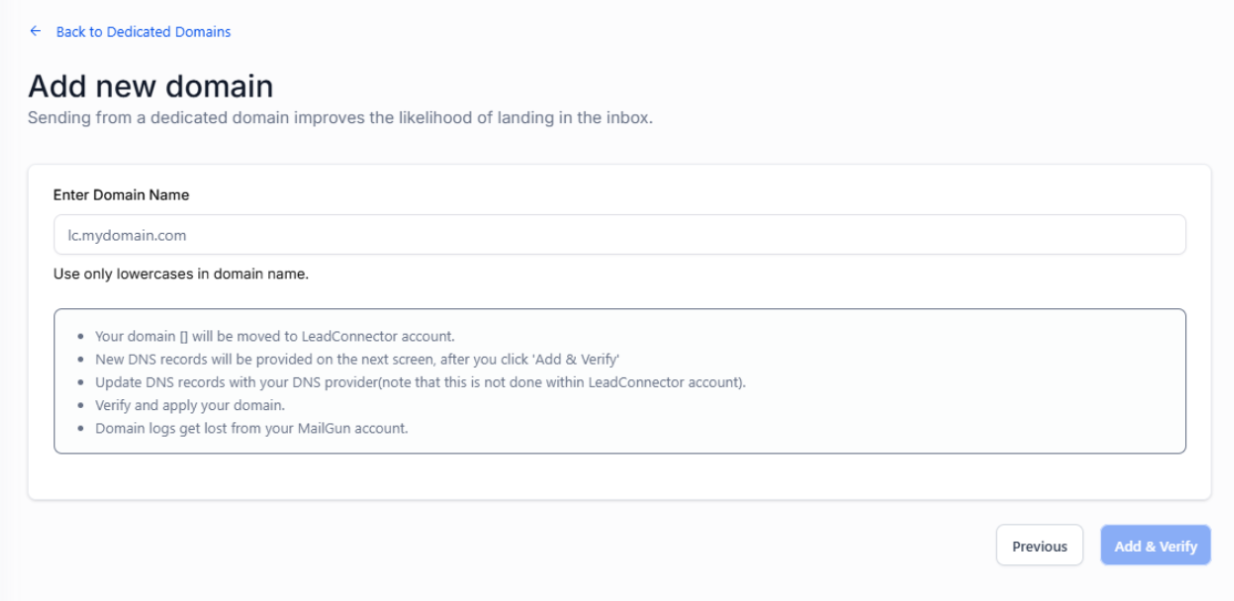The image size is (1234, 601).
Task: Click the "Add new domain" heading
Action: [150, 85]
